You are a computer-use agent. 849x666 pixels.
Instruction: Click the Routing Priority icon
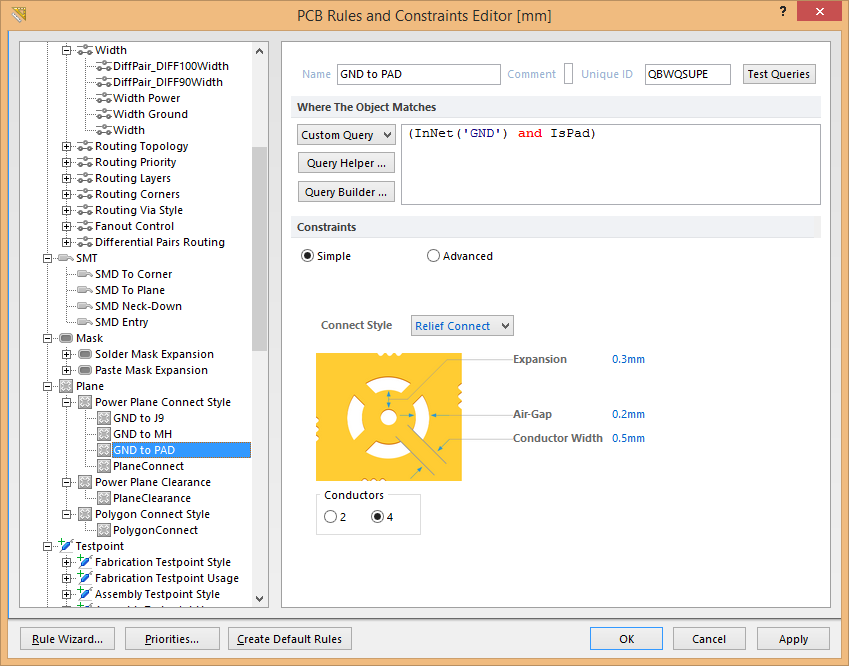point(84,162)
